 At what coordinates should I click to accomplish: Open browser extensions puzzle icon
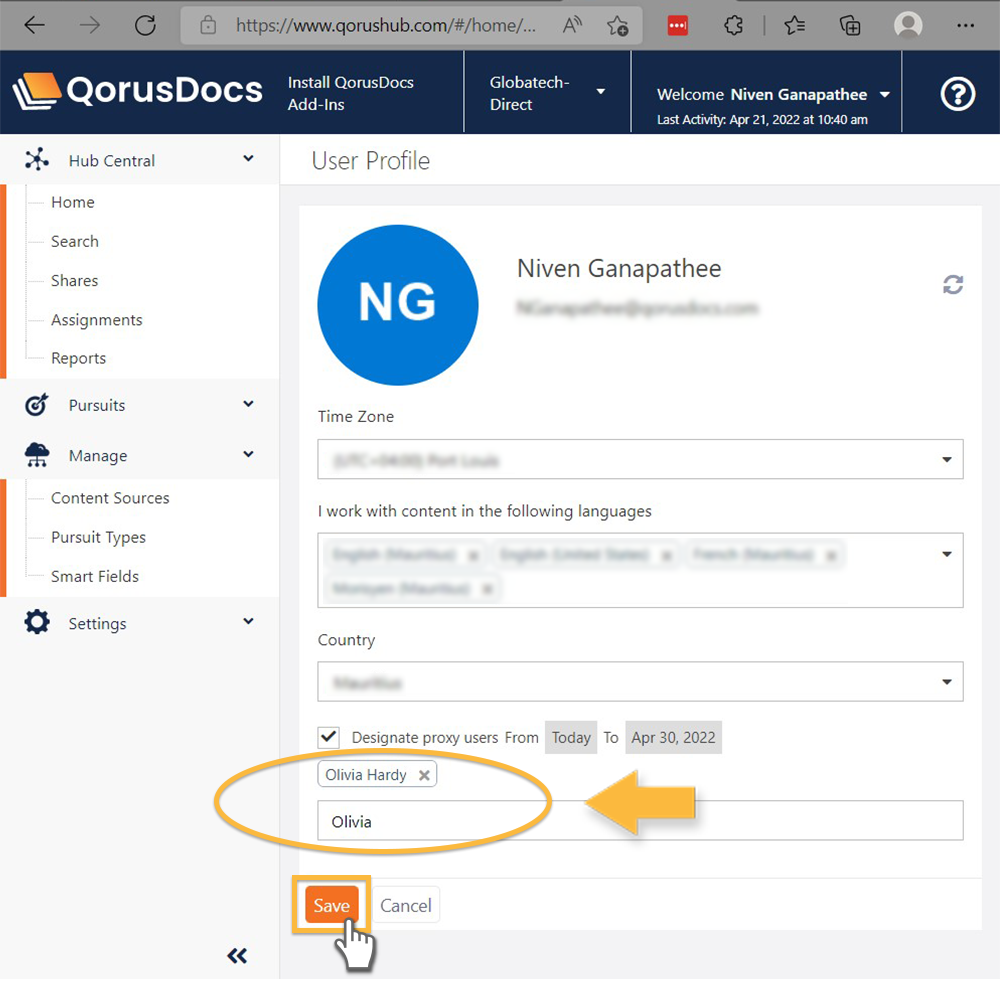734,25
